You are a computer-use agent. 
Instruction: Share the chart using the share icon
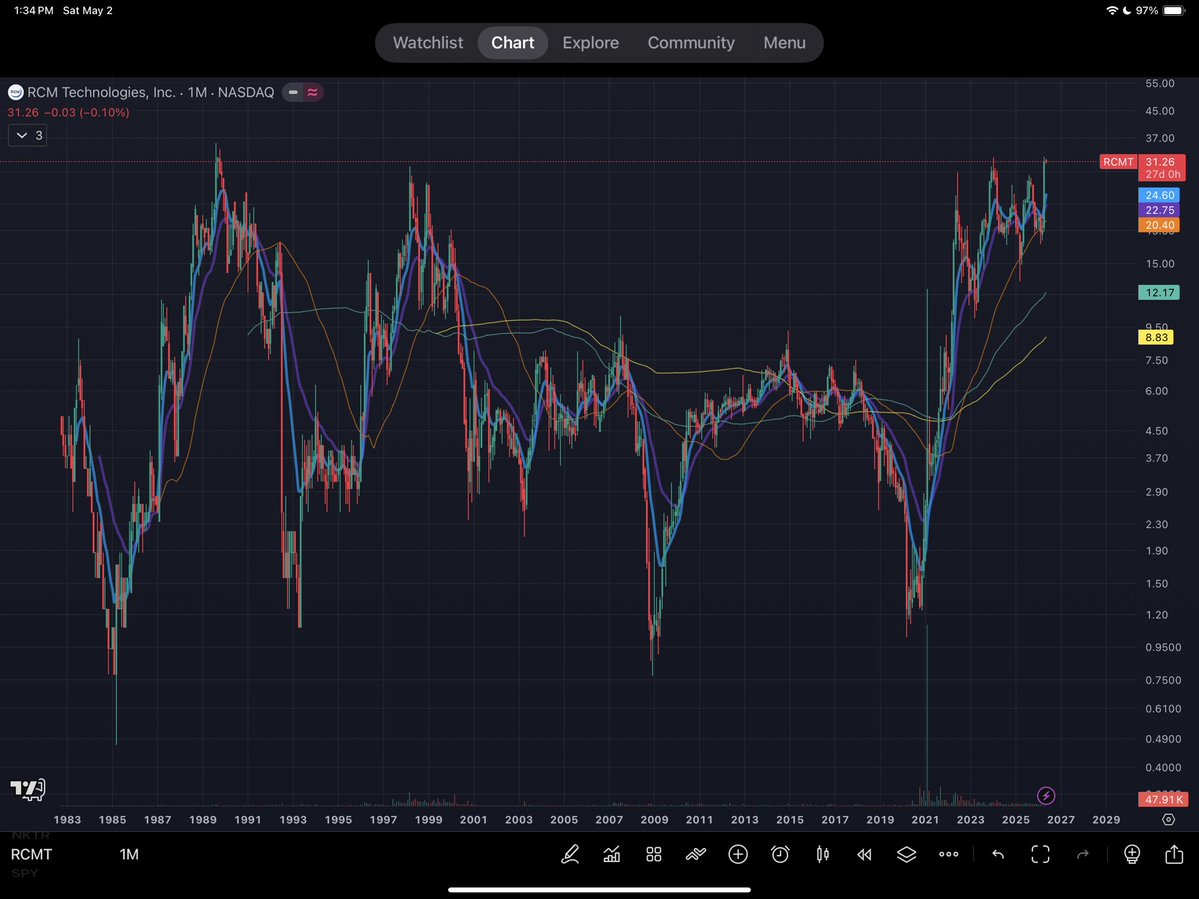(x=1175, y=853)
